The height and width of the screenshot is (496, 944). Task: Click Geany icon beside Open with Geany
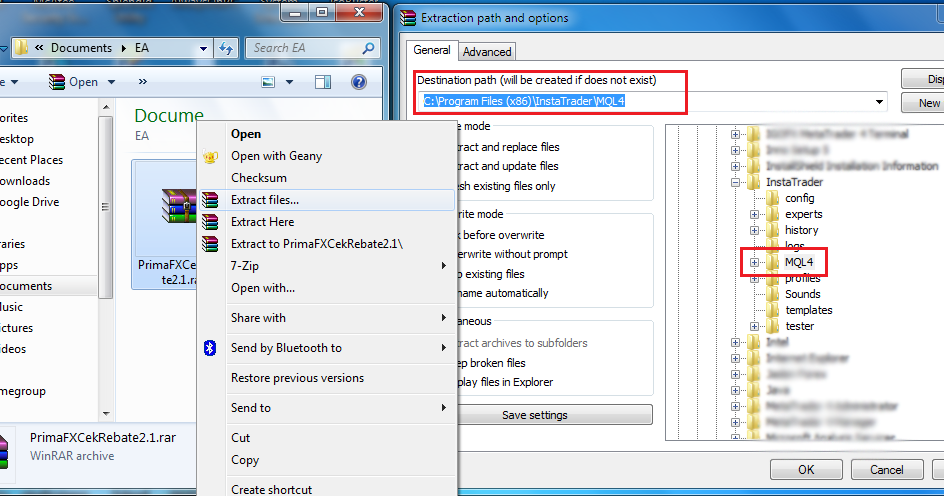point(210,157)
